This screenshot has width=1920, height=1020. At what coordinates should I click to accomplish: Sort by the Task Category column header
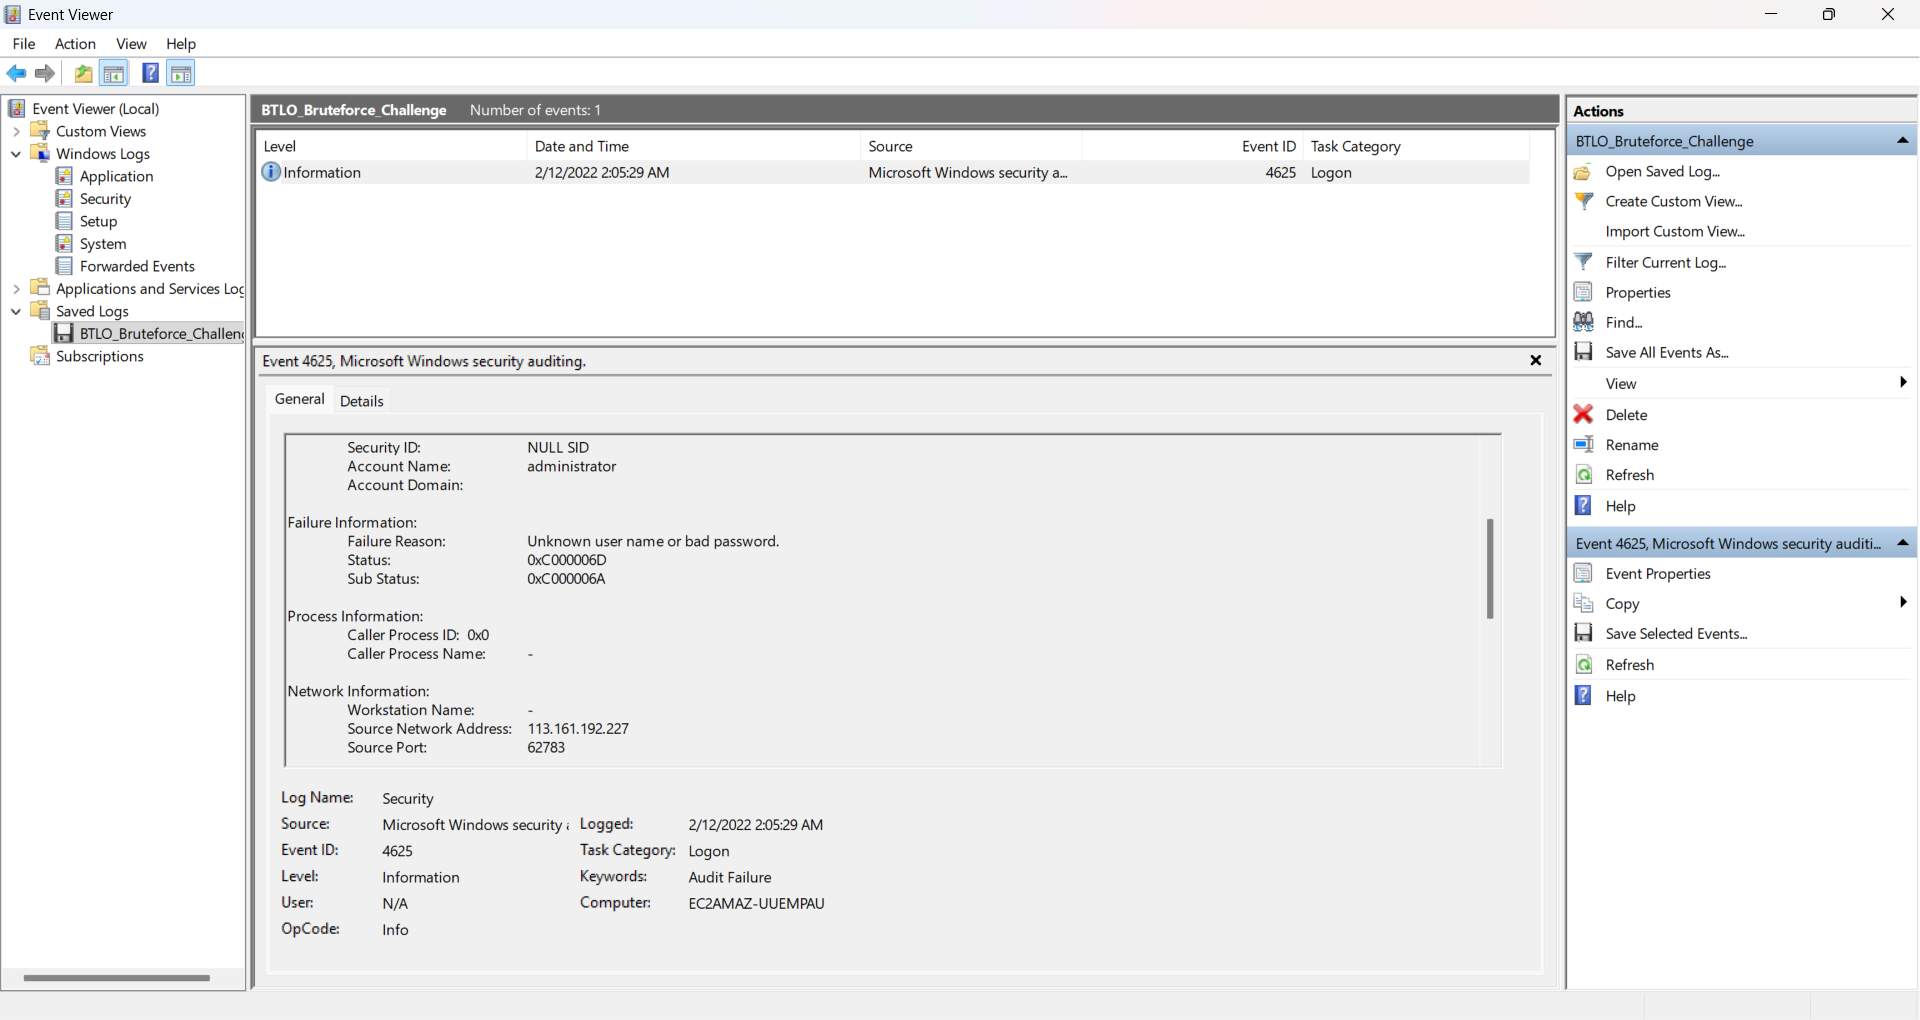coord(1416,146)
